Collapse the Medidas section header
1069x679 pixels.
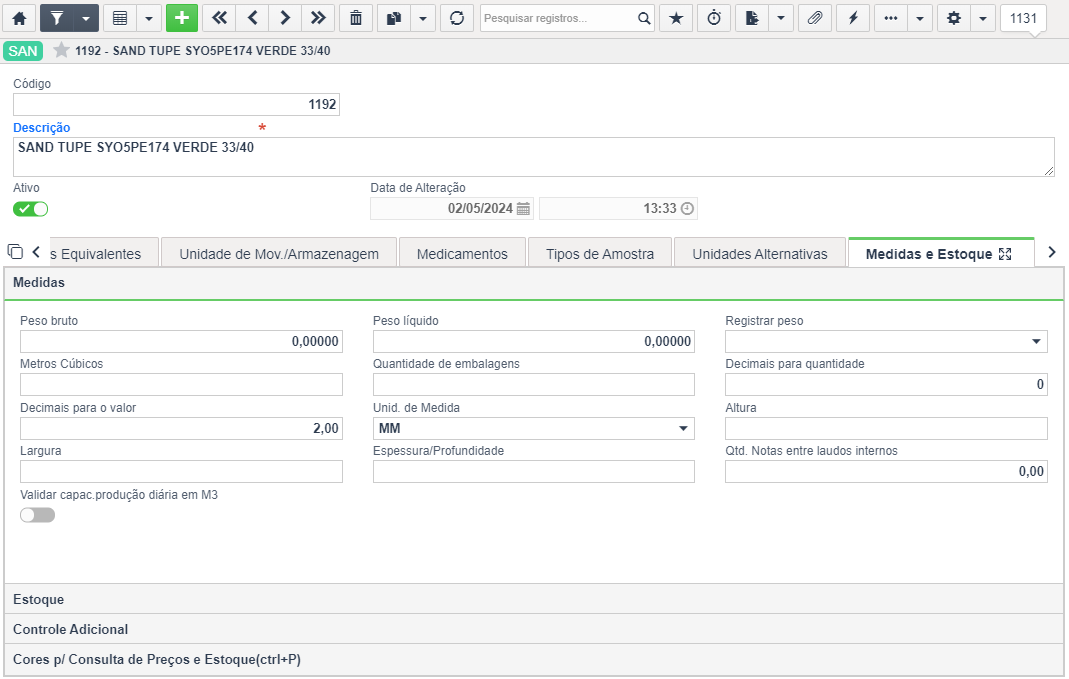coord(534,283)
